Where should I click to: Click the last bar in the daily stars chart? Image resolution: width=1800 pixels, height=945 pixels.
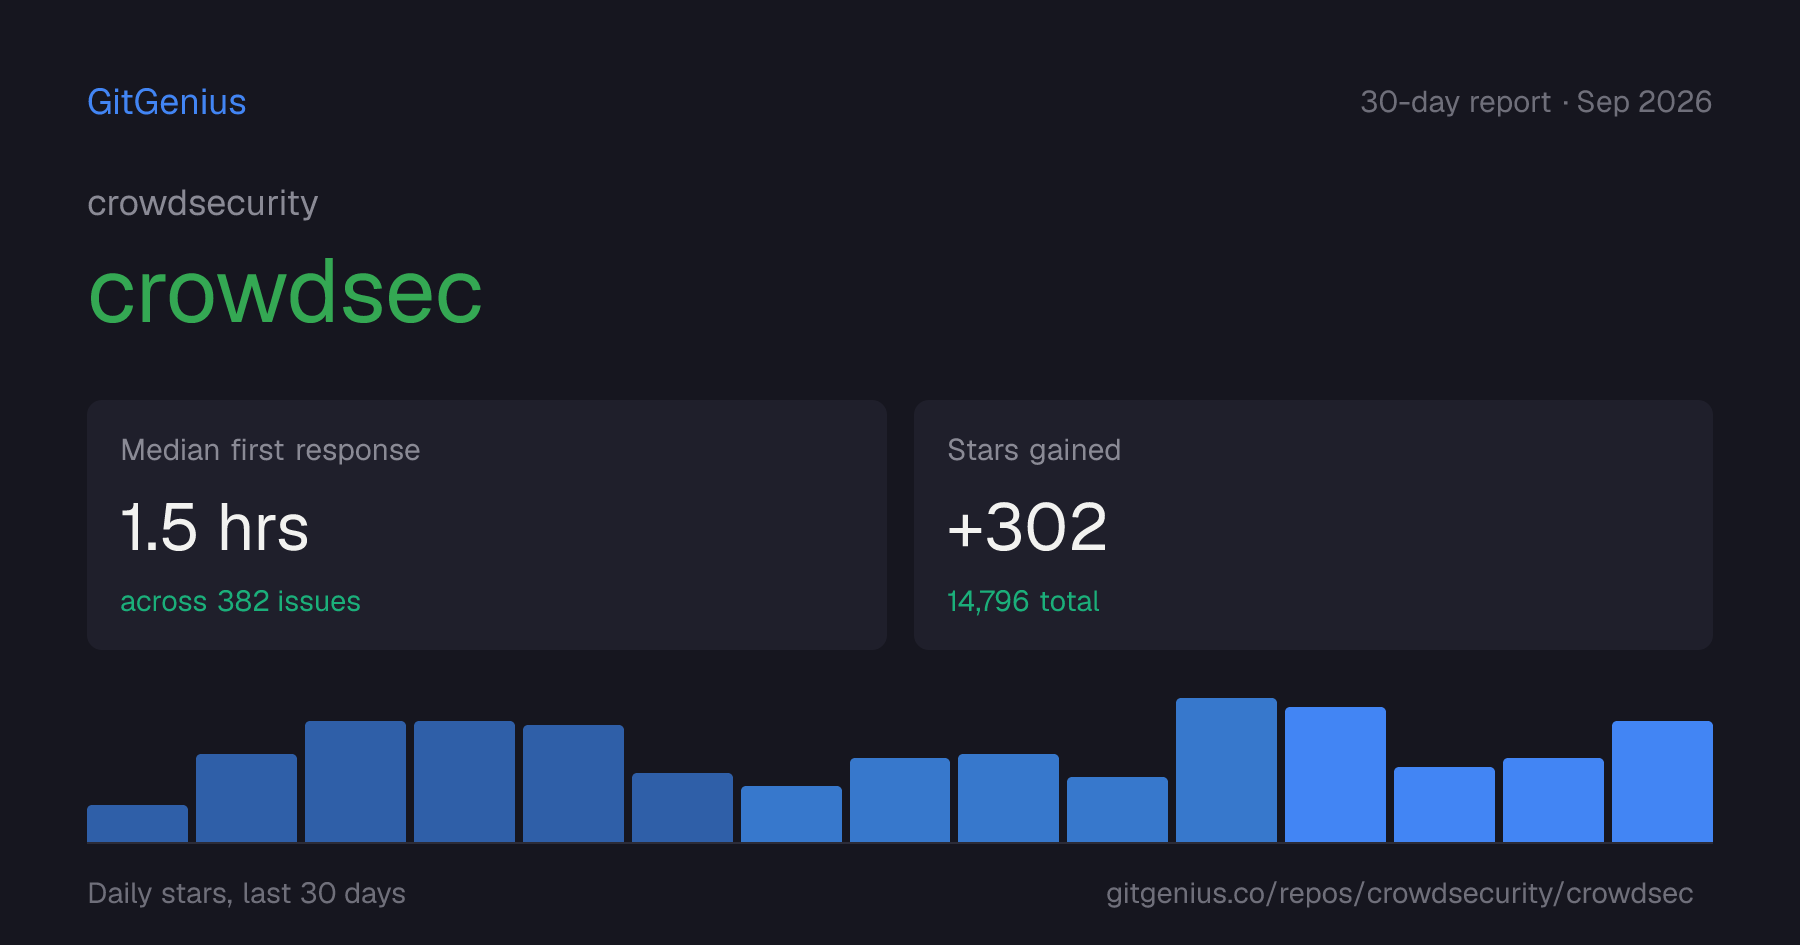[x=1662, y=781]
